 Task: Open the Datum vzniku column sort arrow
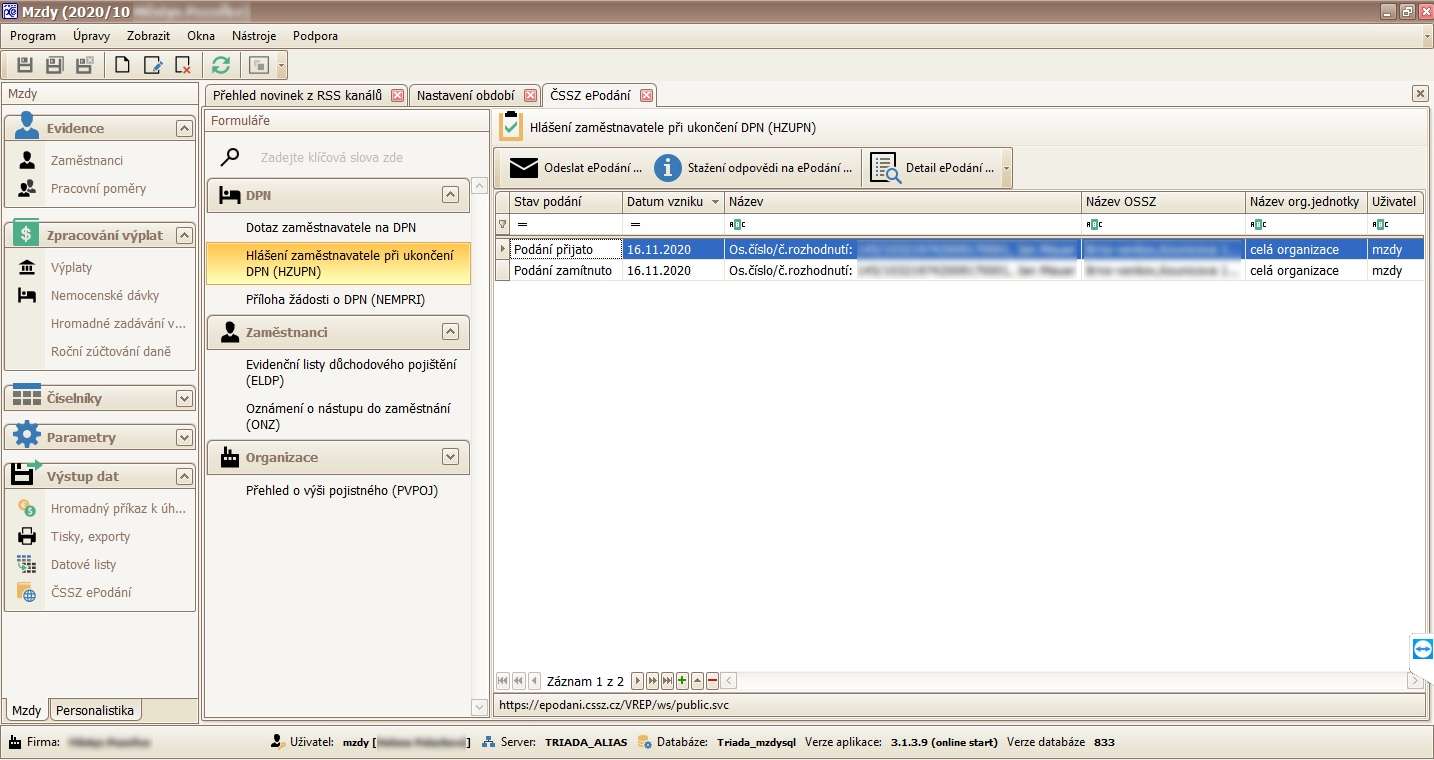click(x=715, y=202)
